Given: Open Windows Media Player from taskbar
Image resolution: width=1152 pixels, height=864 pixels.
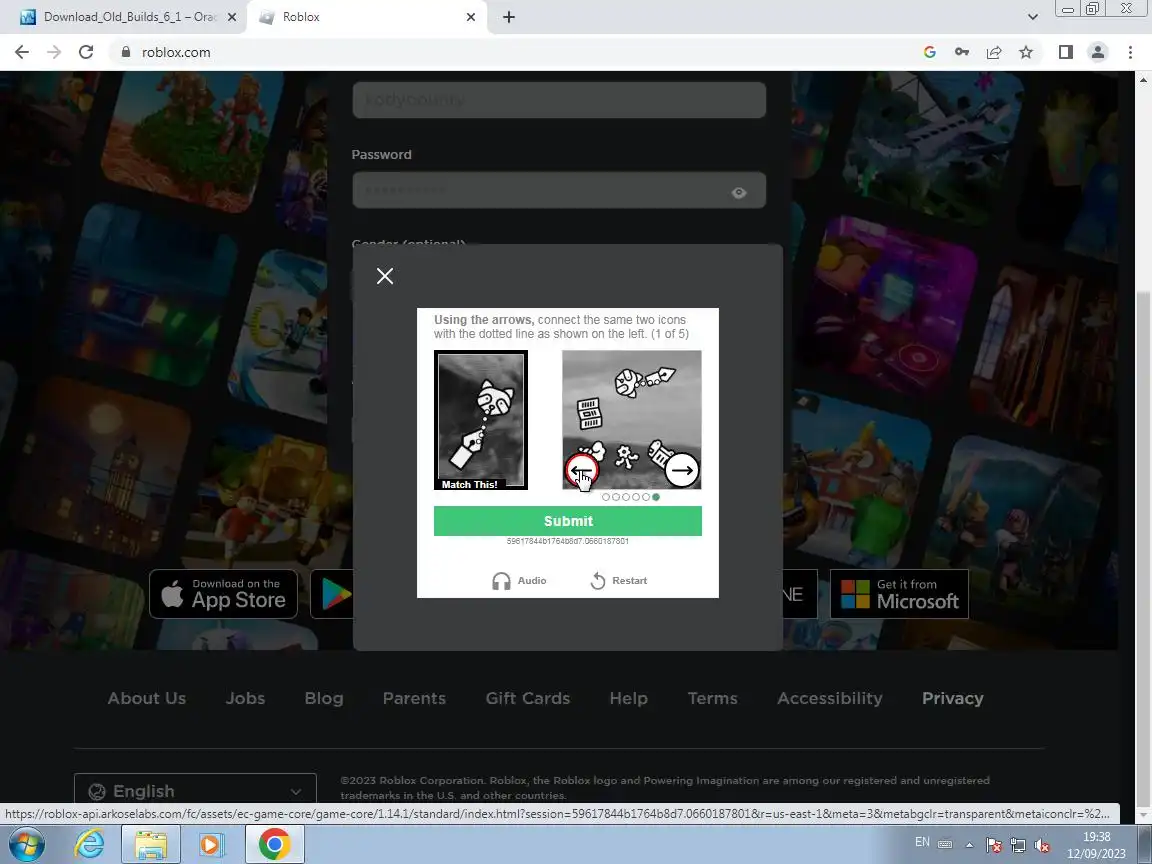Looking at the screenshot, I should (211, 844).
